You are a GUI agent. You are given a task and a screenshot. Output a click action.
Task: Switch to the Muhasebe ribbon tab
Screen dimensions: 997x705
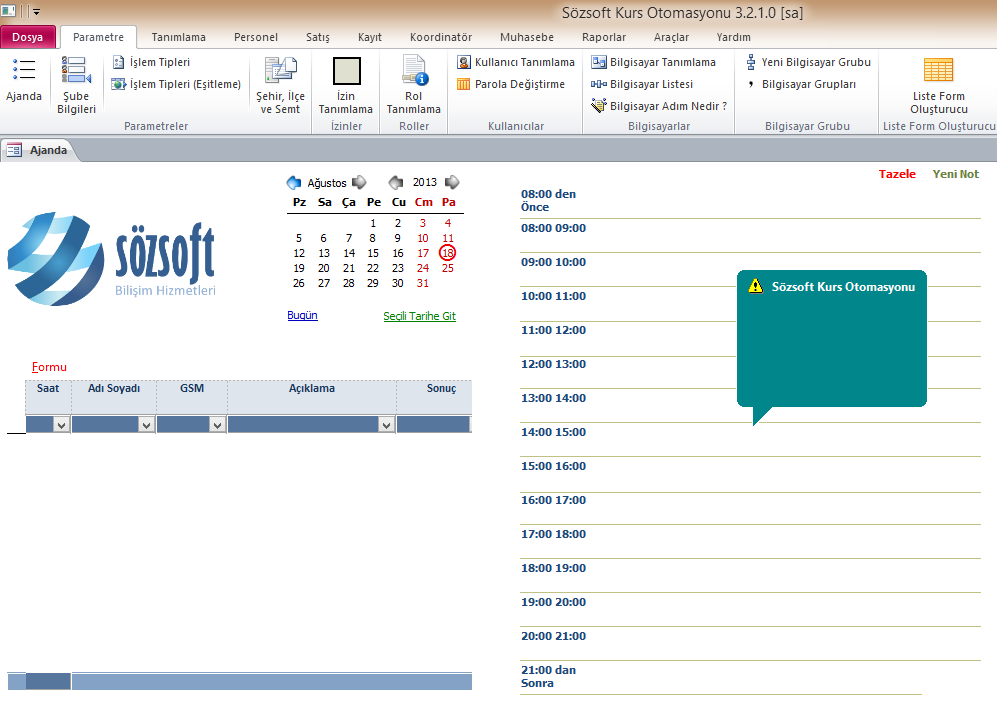tap(526, 37)
